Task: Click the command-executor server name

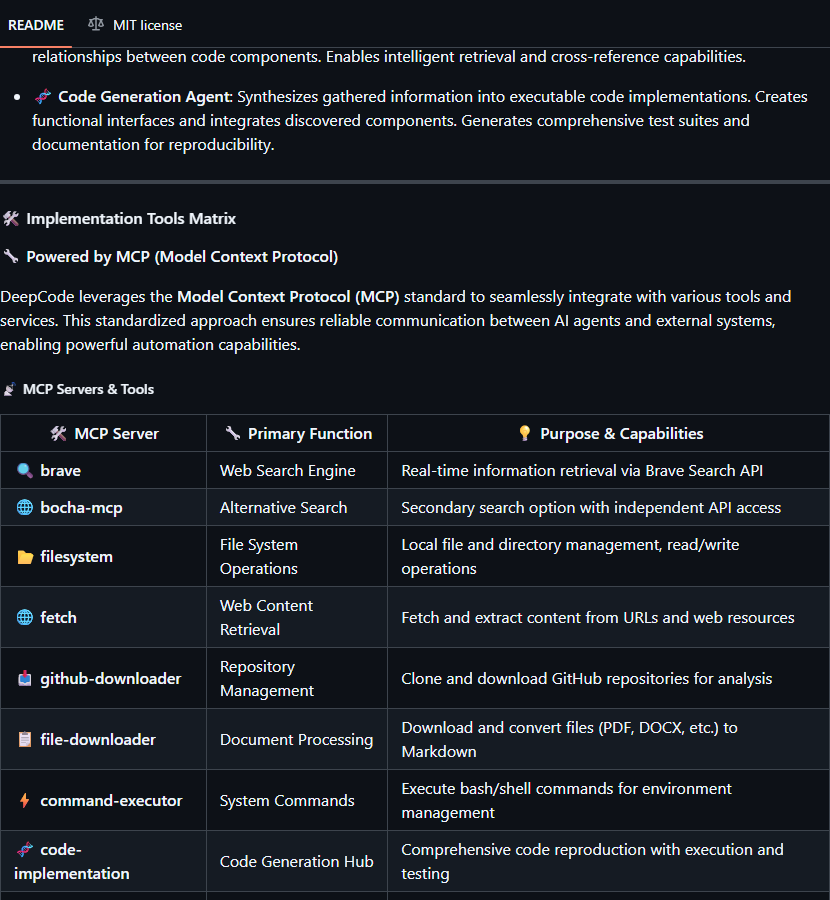Action: click(111, 801)
